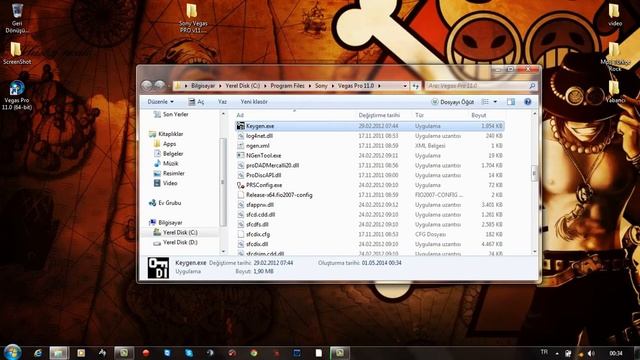
Task: Go to Yerel Disk (C:) breadcrumb
Action: pos(242,86)
